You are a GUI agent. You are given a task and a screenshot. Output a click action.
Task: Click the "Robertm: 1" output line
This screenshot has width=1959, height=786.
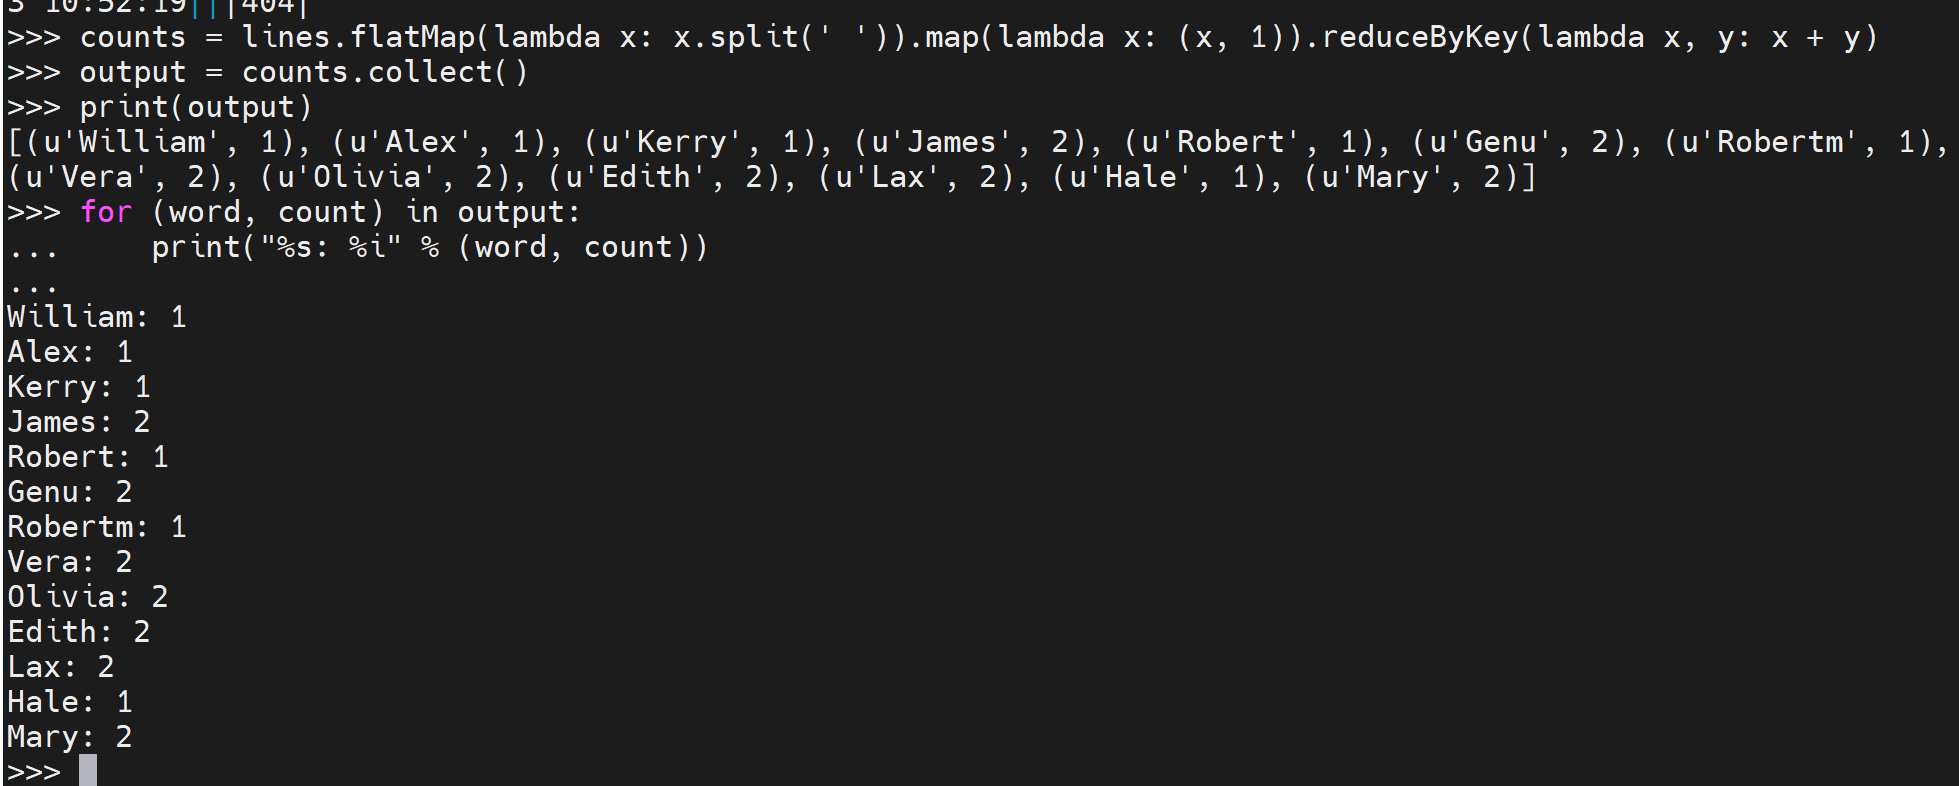pyautogui.click(x=96, y=527)
